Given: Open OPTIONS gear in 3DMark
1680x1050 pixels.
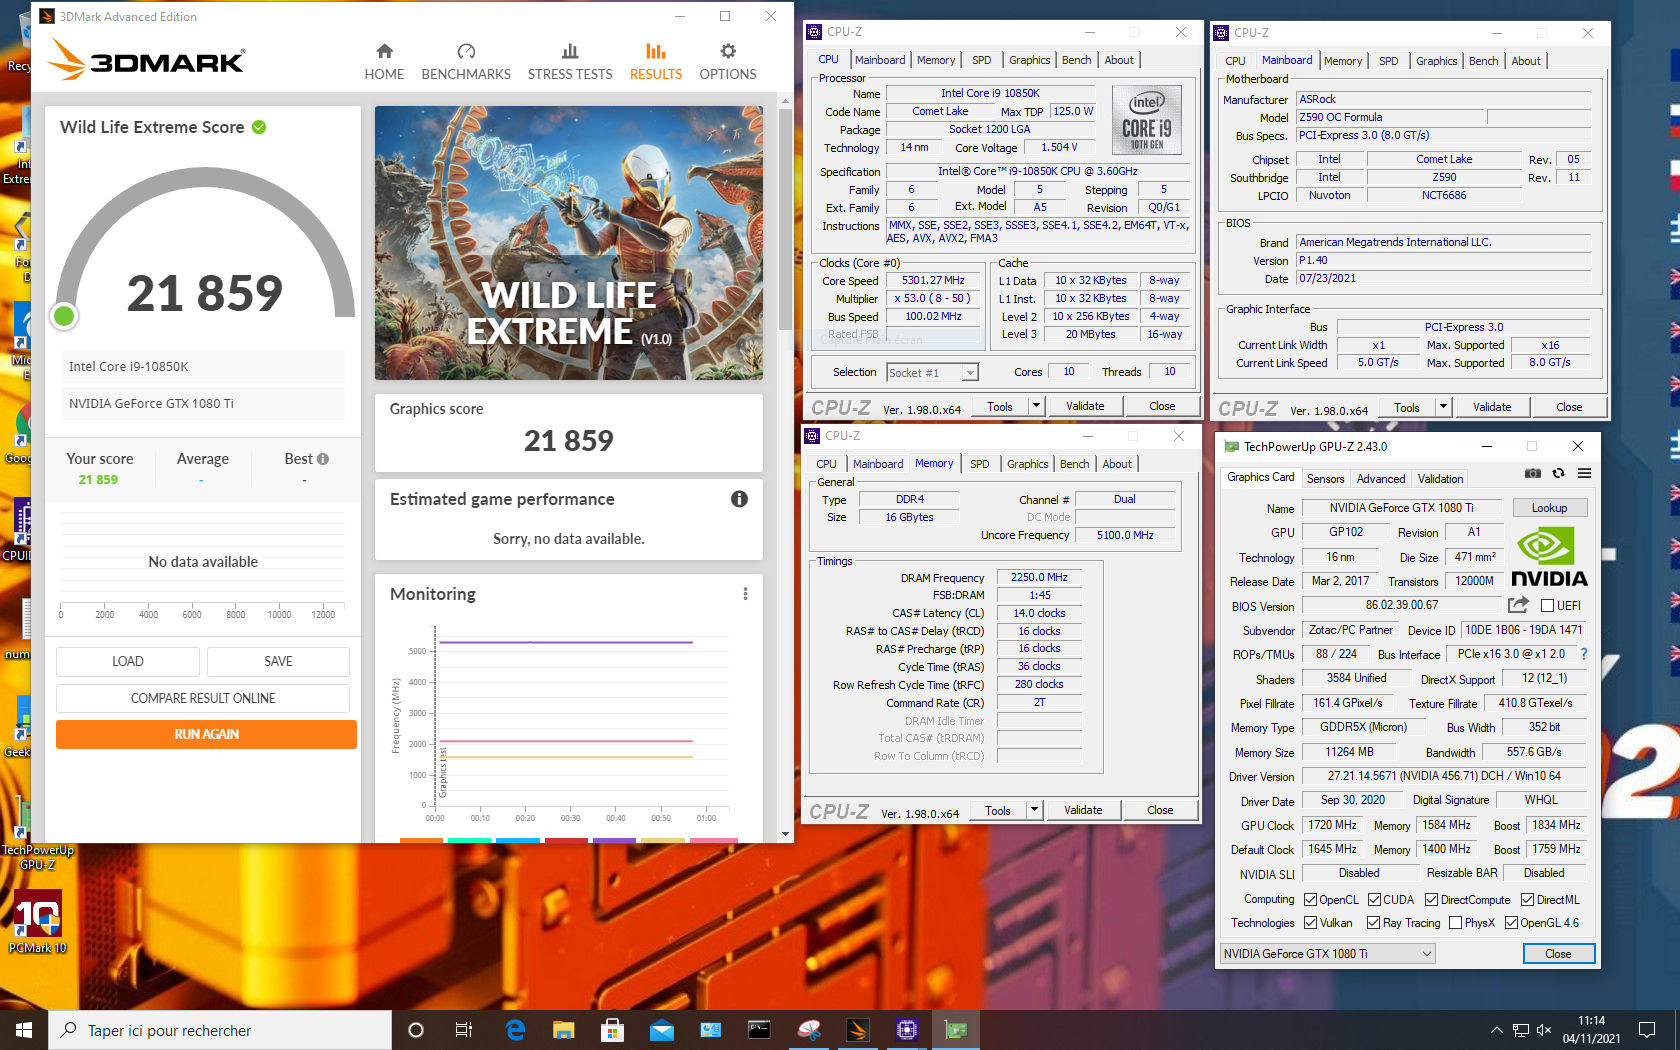Looking at the screenshot, I should click(x=728, y=62).
